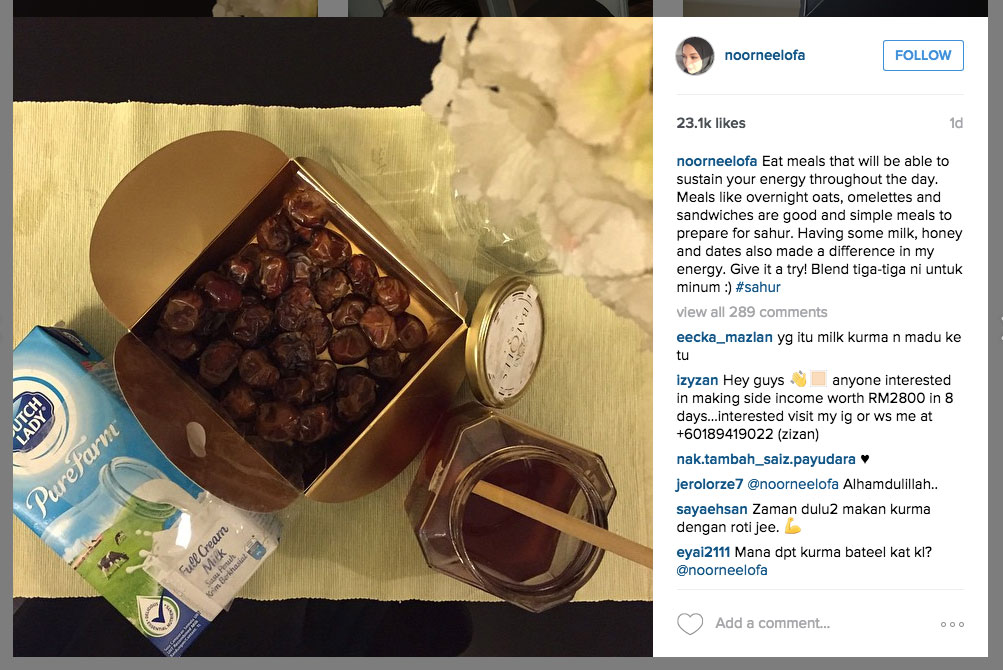Visit eyai2111's profile
The image size is (1003, 670).
703,552
